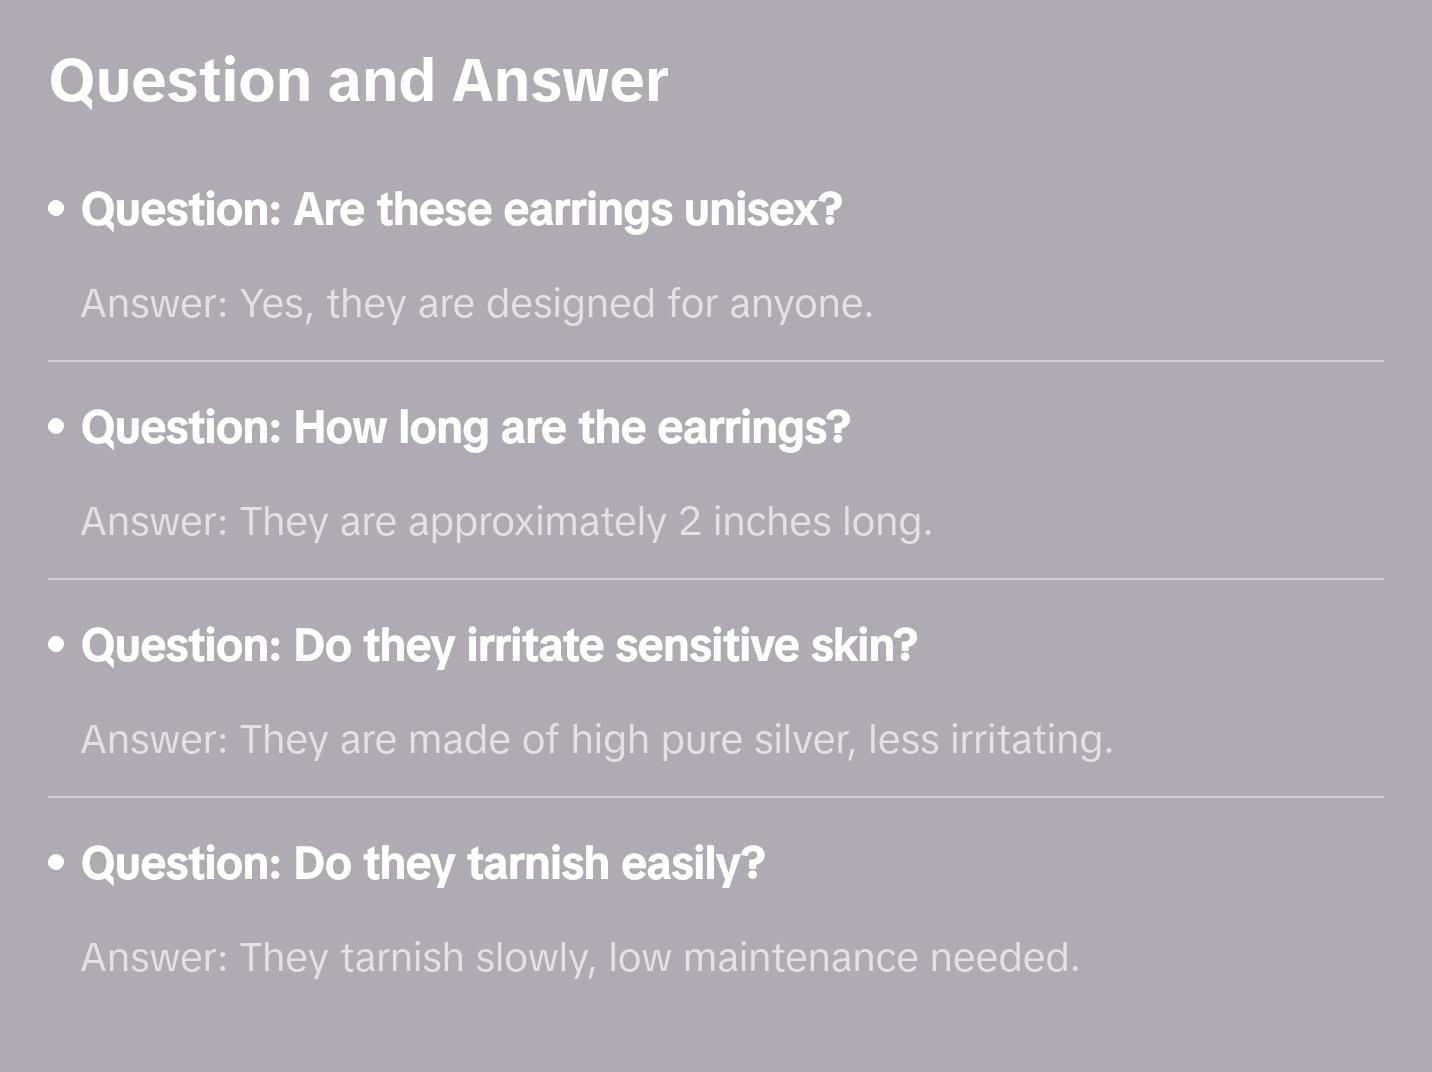1432x1072 pixels.
Task: Select the answer about tarnishing slowly
Action: 580,957
